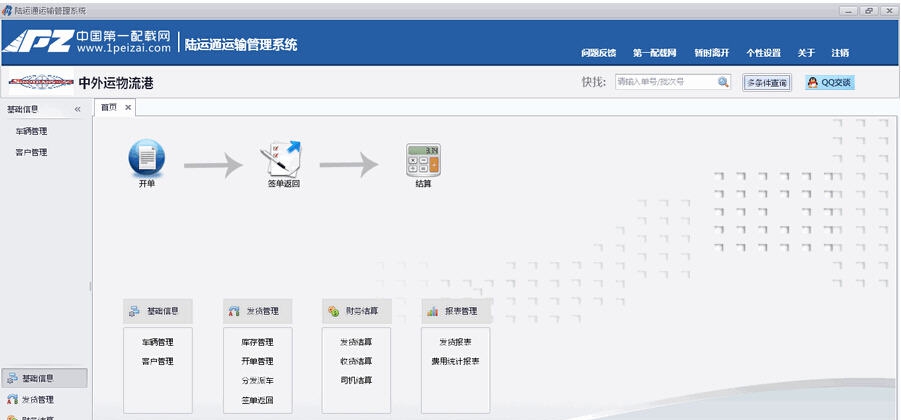This screenshot has height=420, width=901.
Task: Open the 报表管理 card header on the home page
Action: (x=456, y=311)
